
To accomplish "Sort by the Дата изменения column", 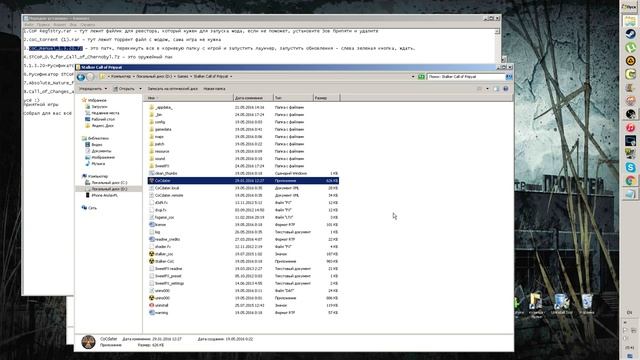I will click(x=253, y=98).
